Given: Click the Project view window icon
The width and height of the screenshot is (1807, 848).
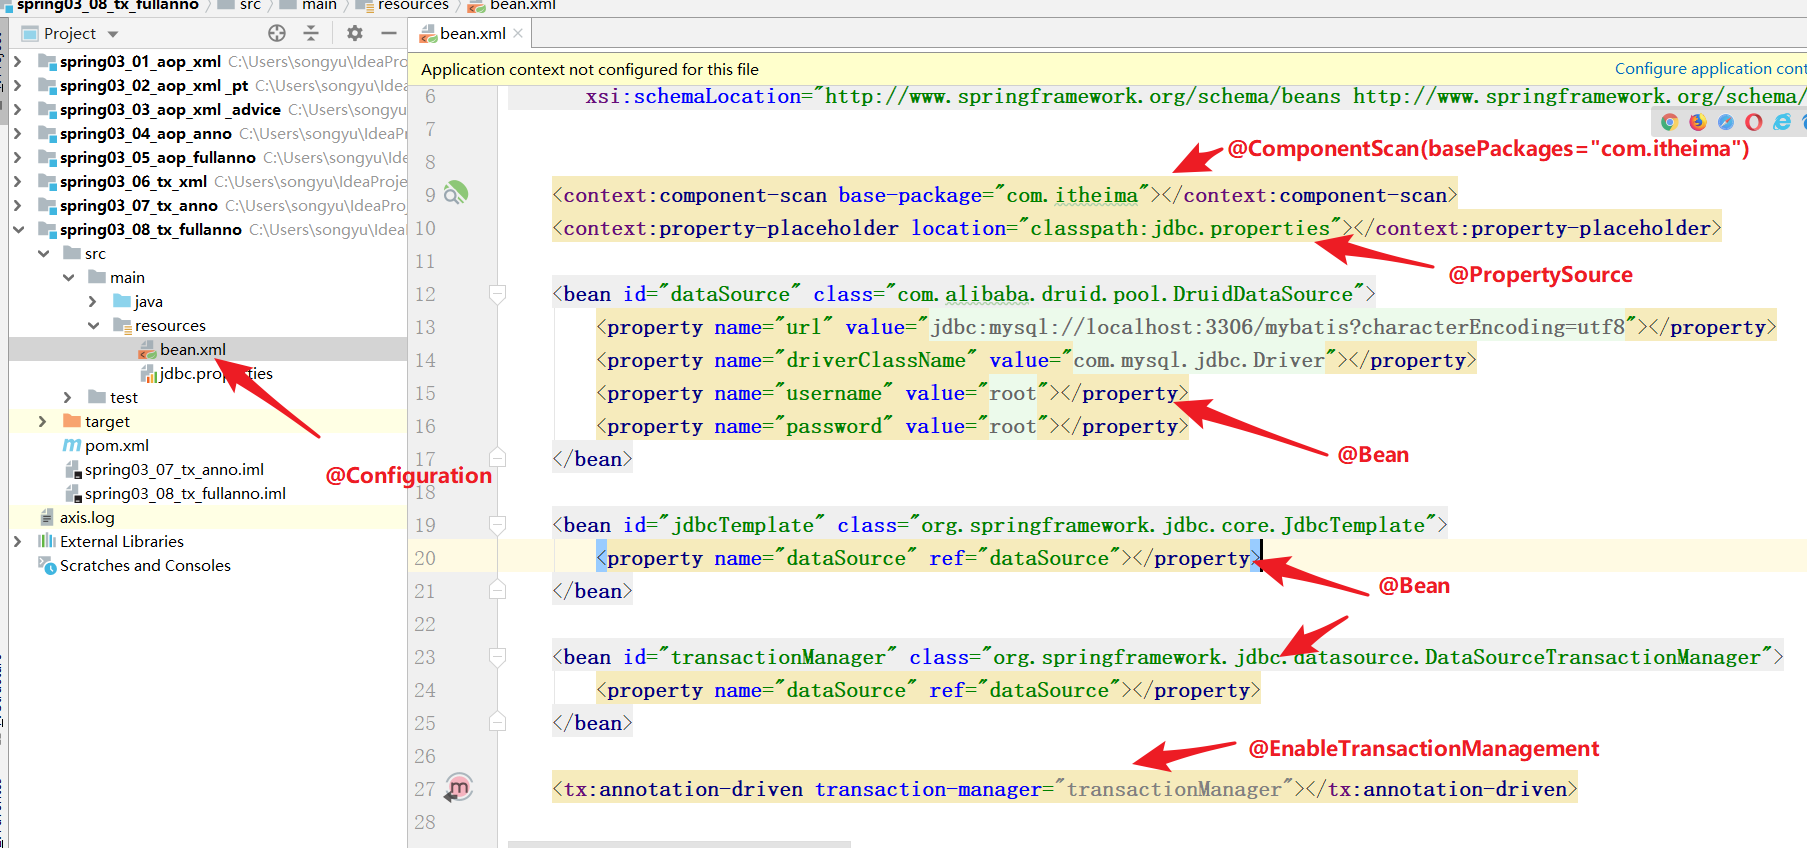Looking at the screenshot, I should click(30, 33).
